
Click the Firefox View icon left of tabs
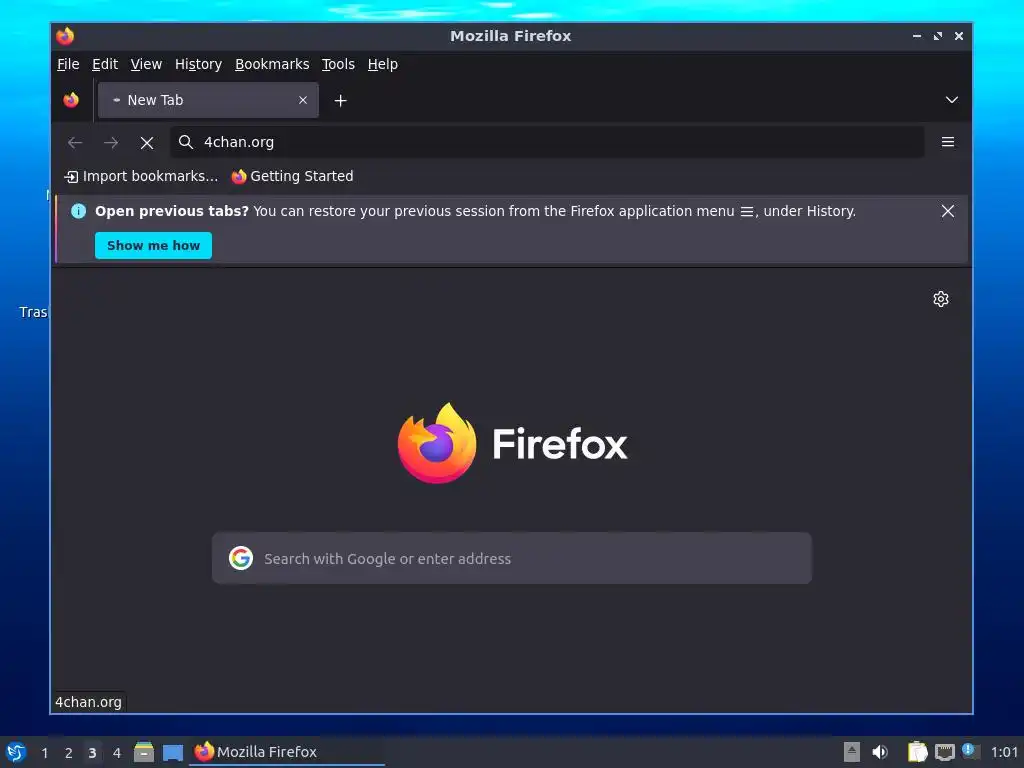click(x=71, y=100)
